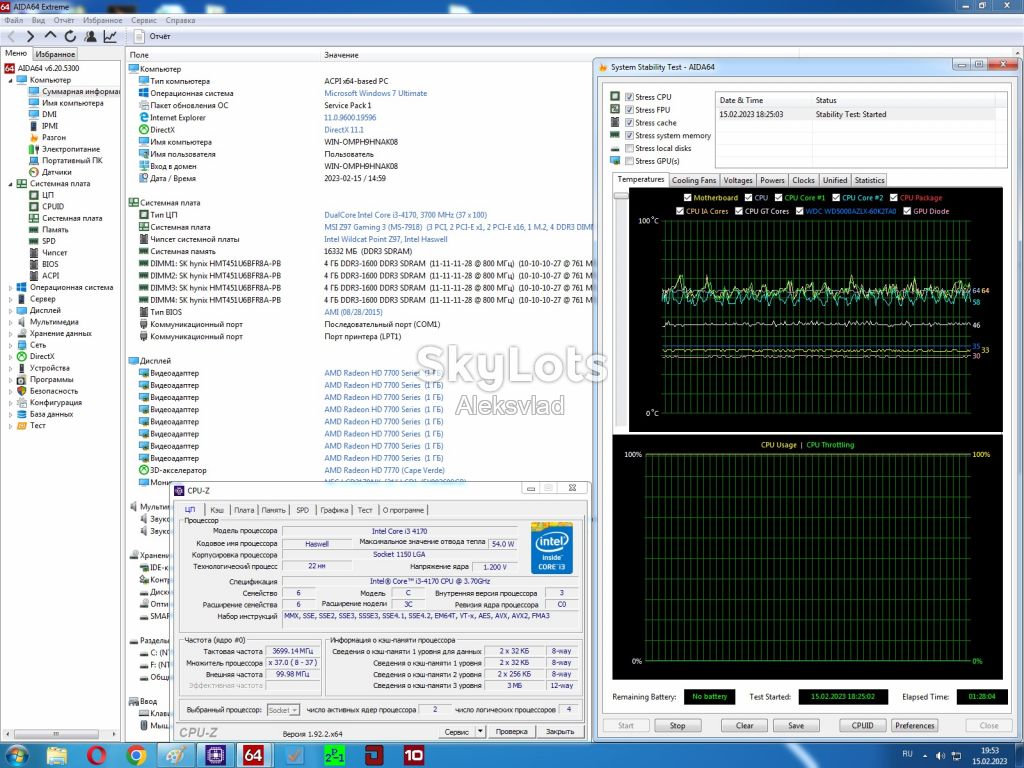Expand the Операционная система tree node
This screenshot has width=1024, height=768.
10,287
